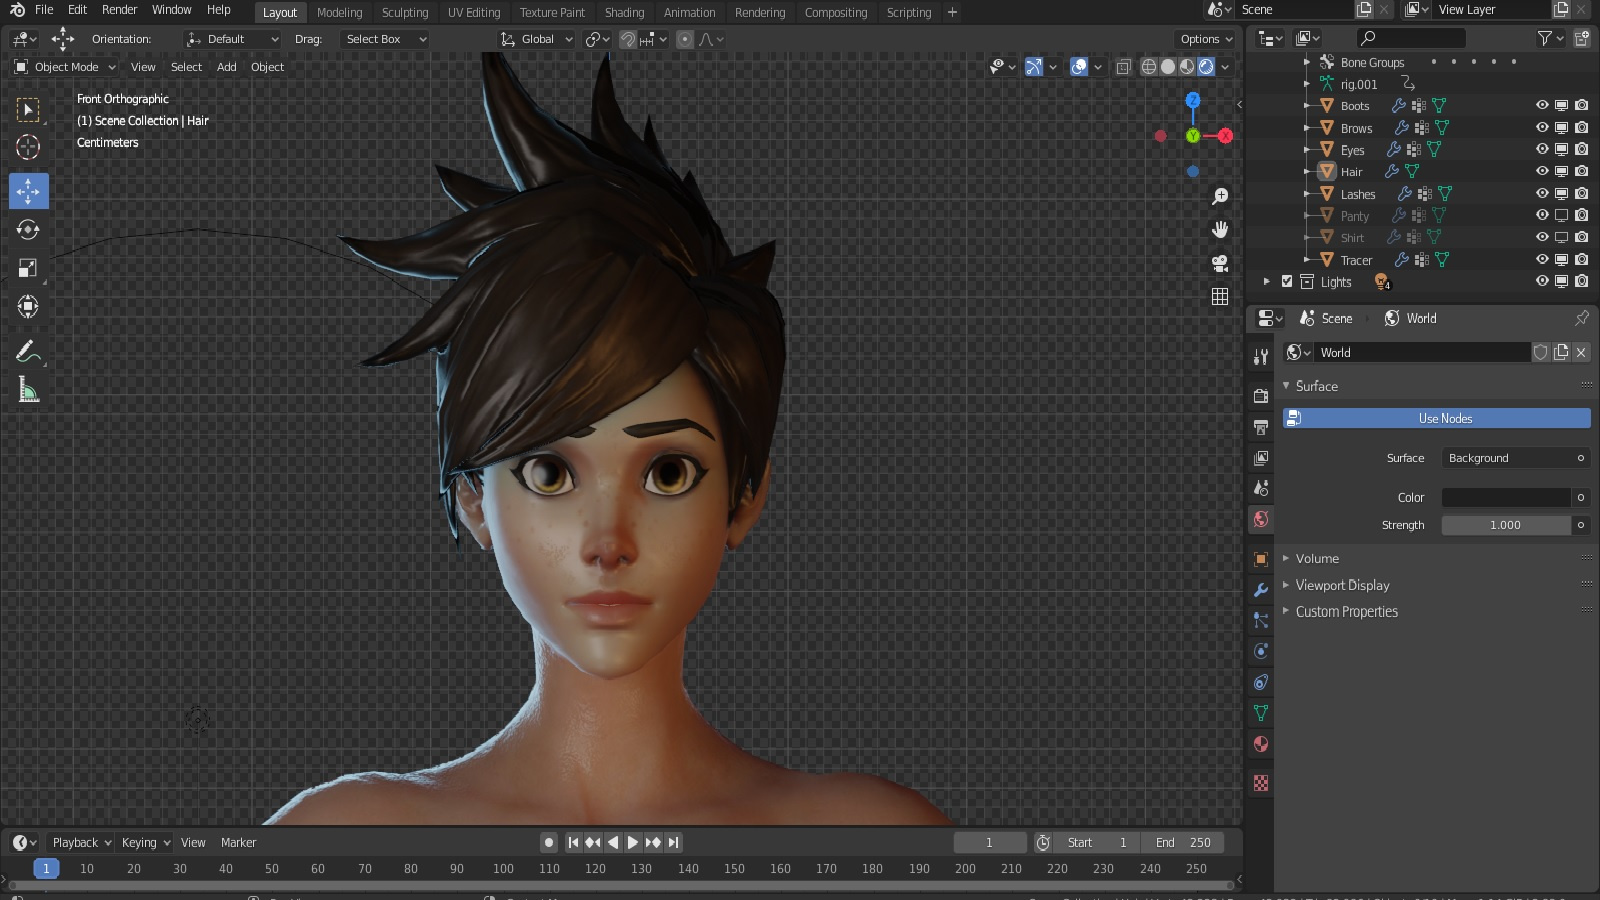The image size is (1600, 900).
Task: Click the outliner search field
Action: click(1410, 38)
